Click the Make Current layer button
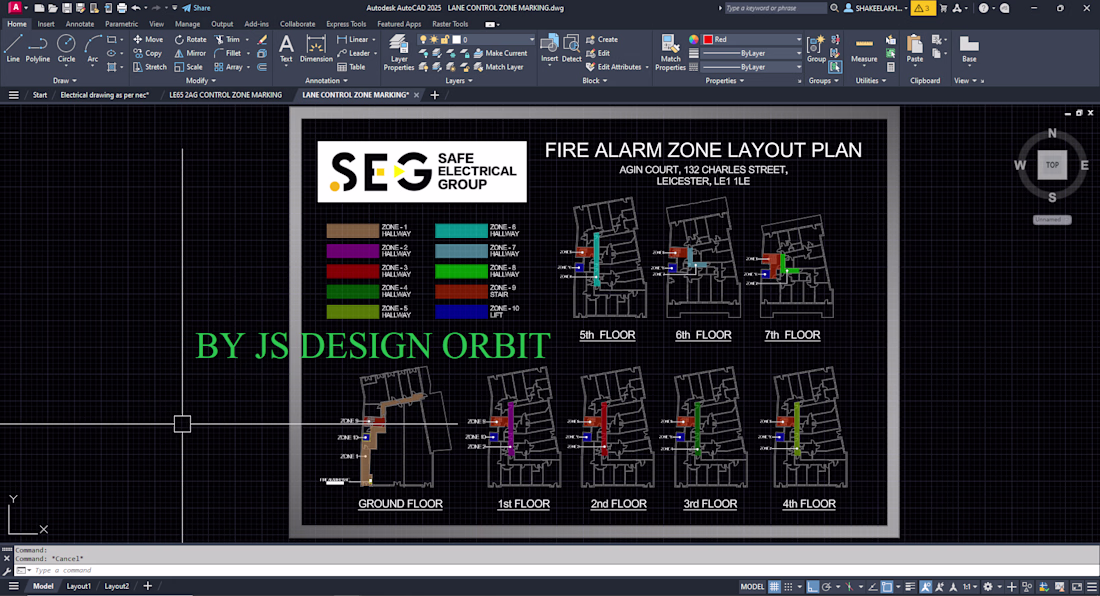Image resolution: width=1100 pixels, height=596 pixels. pos(500,53)
